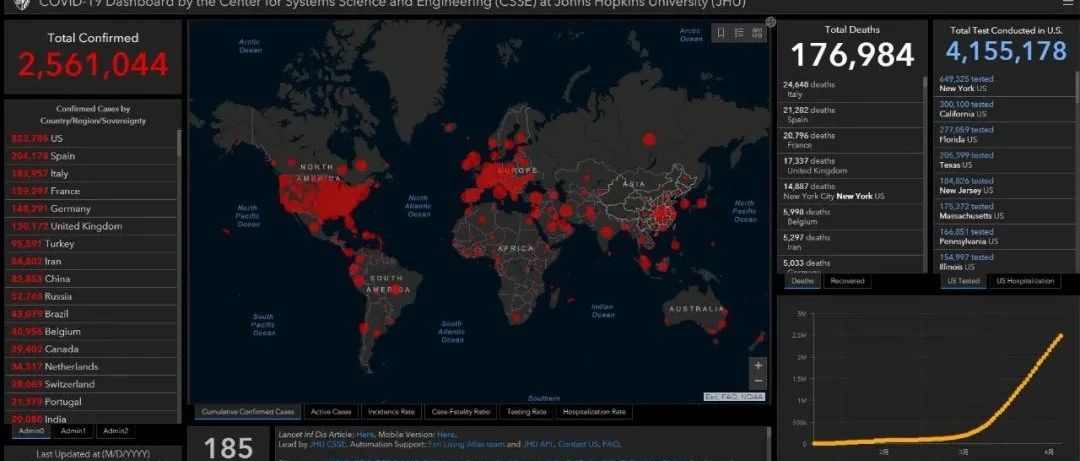Image resolution: width=1080 pixels, height=461 pixels.
Task: Select US in confirmed cases list
Action: pos(91,139)
